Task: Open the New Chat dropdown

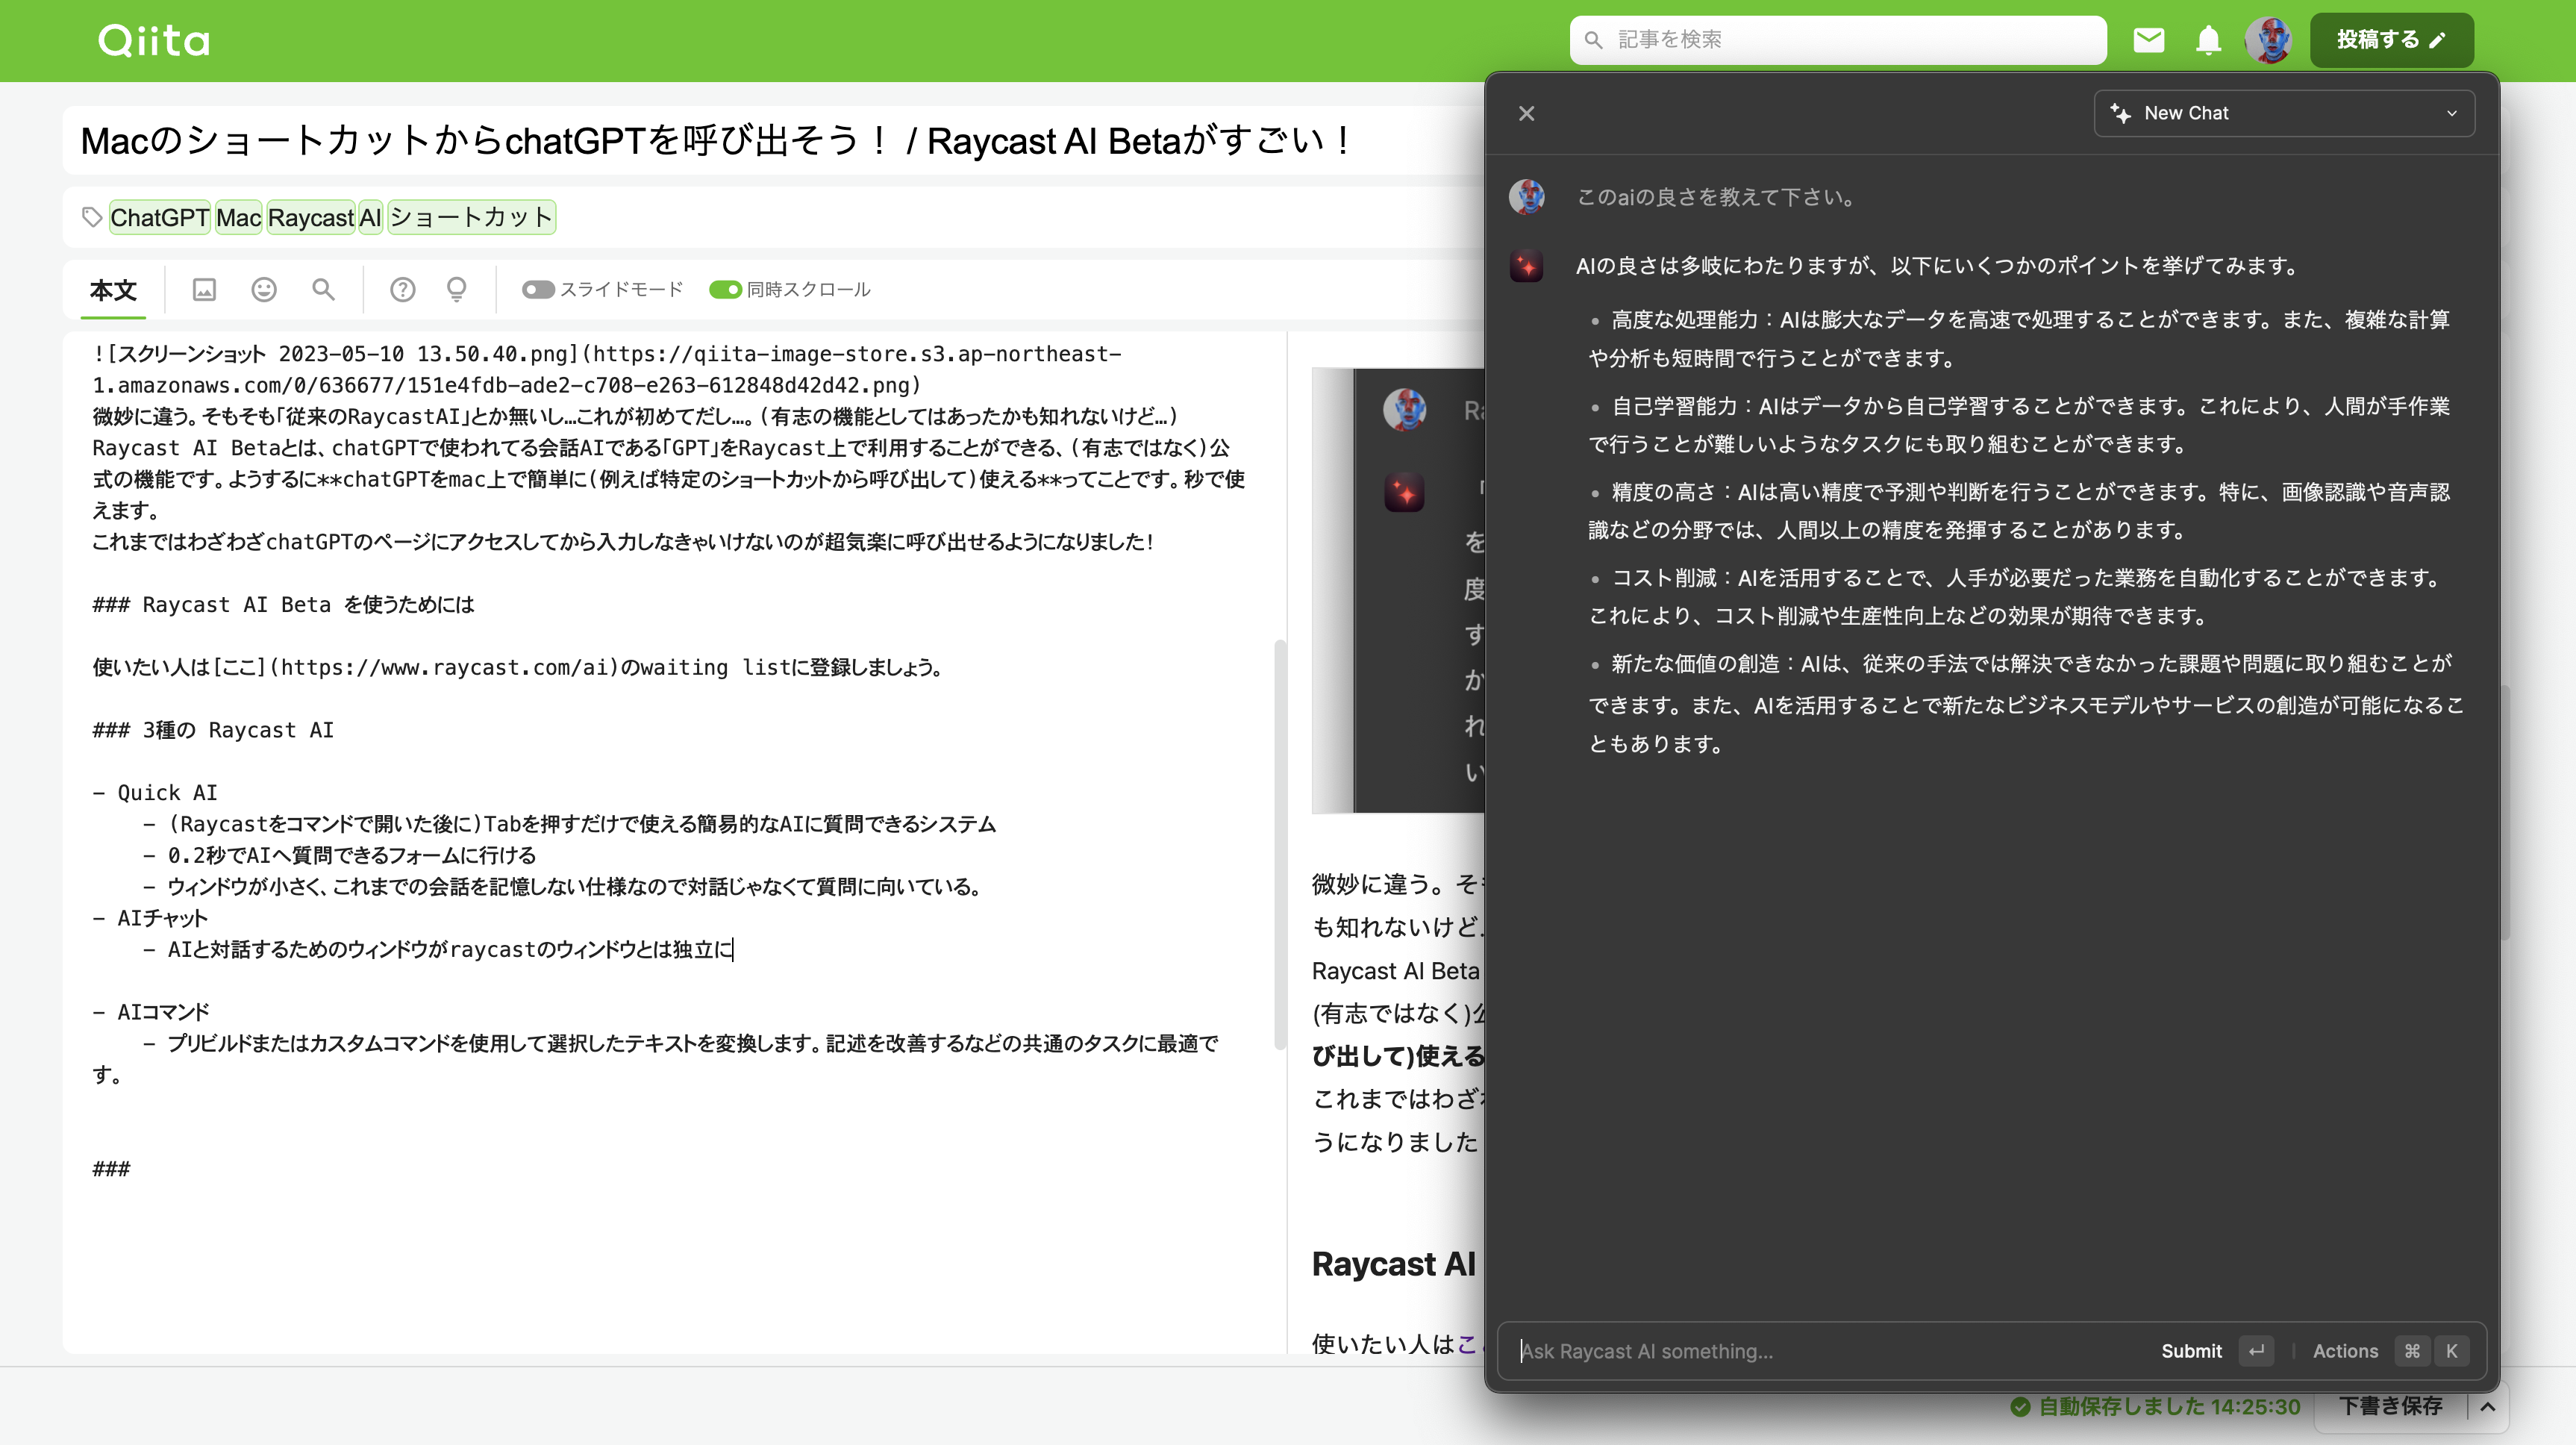Action: (x=2284, y=113)
